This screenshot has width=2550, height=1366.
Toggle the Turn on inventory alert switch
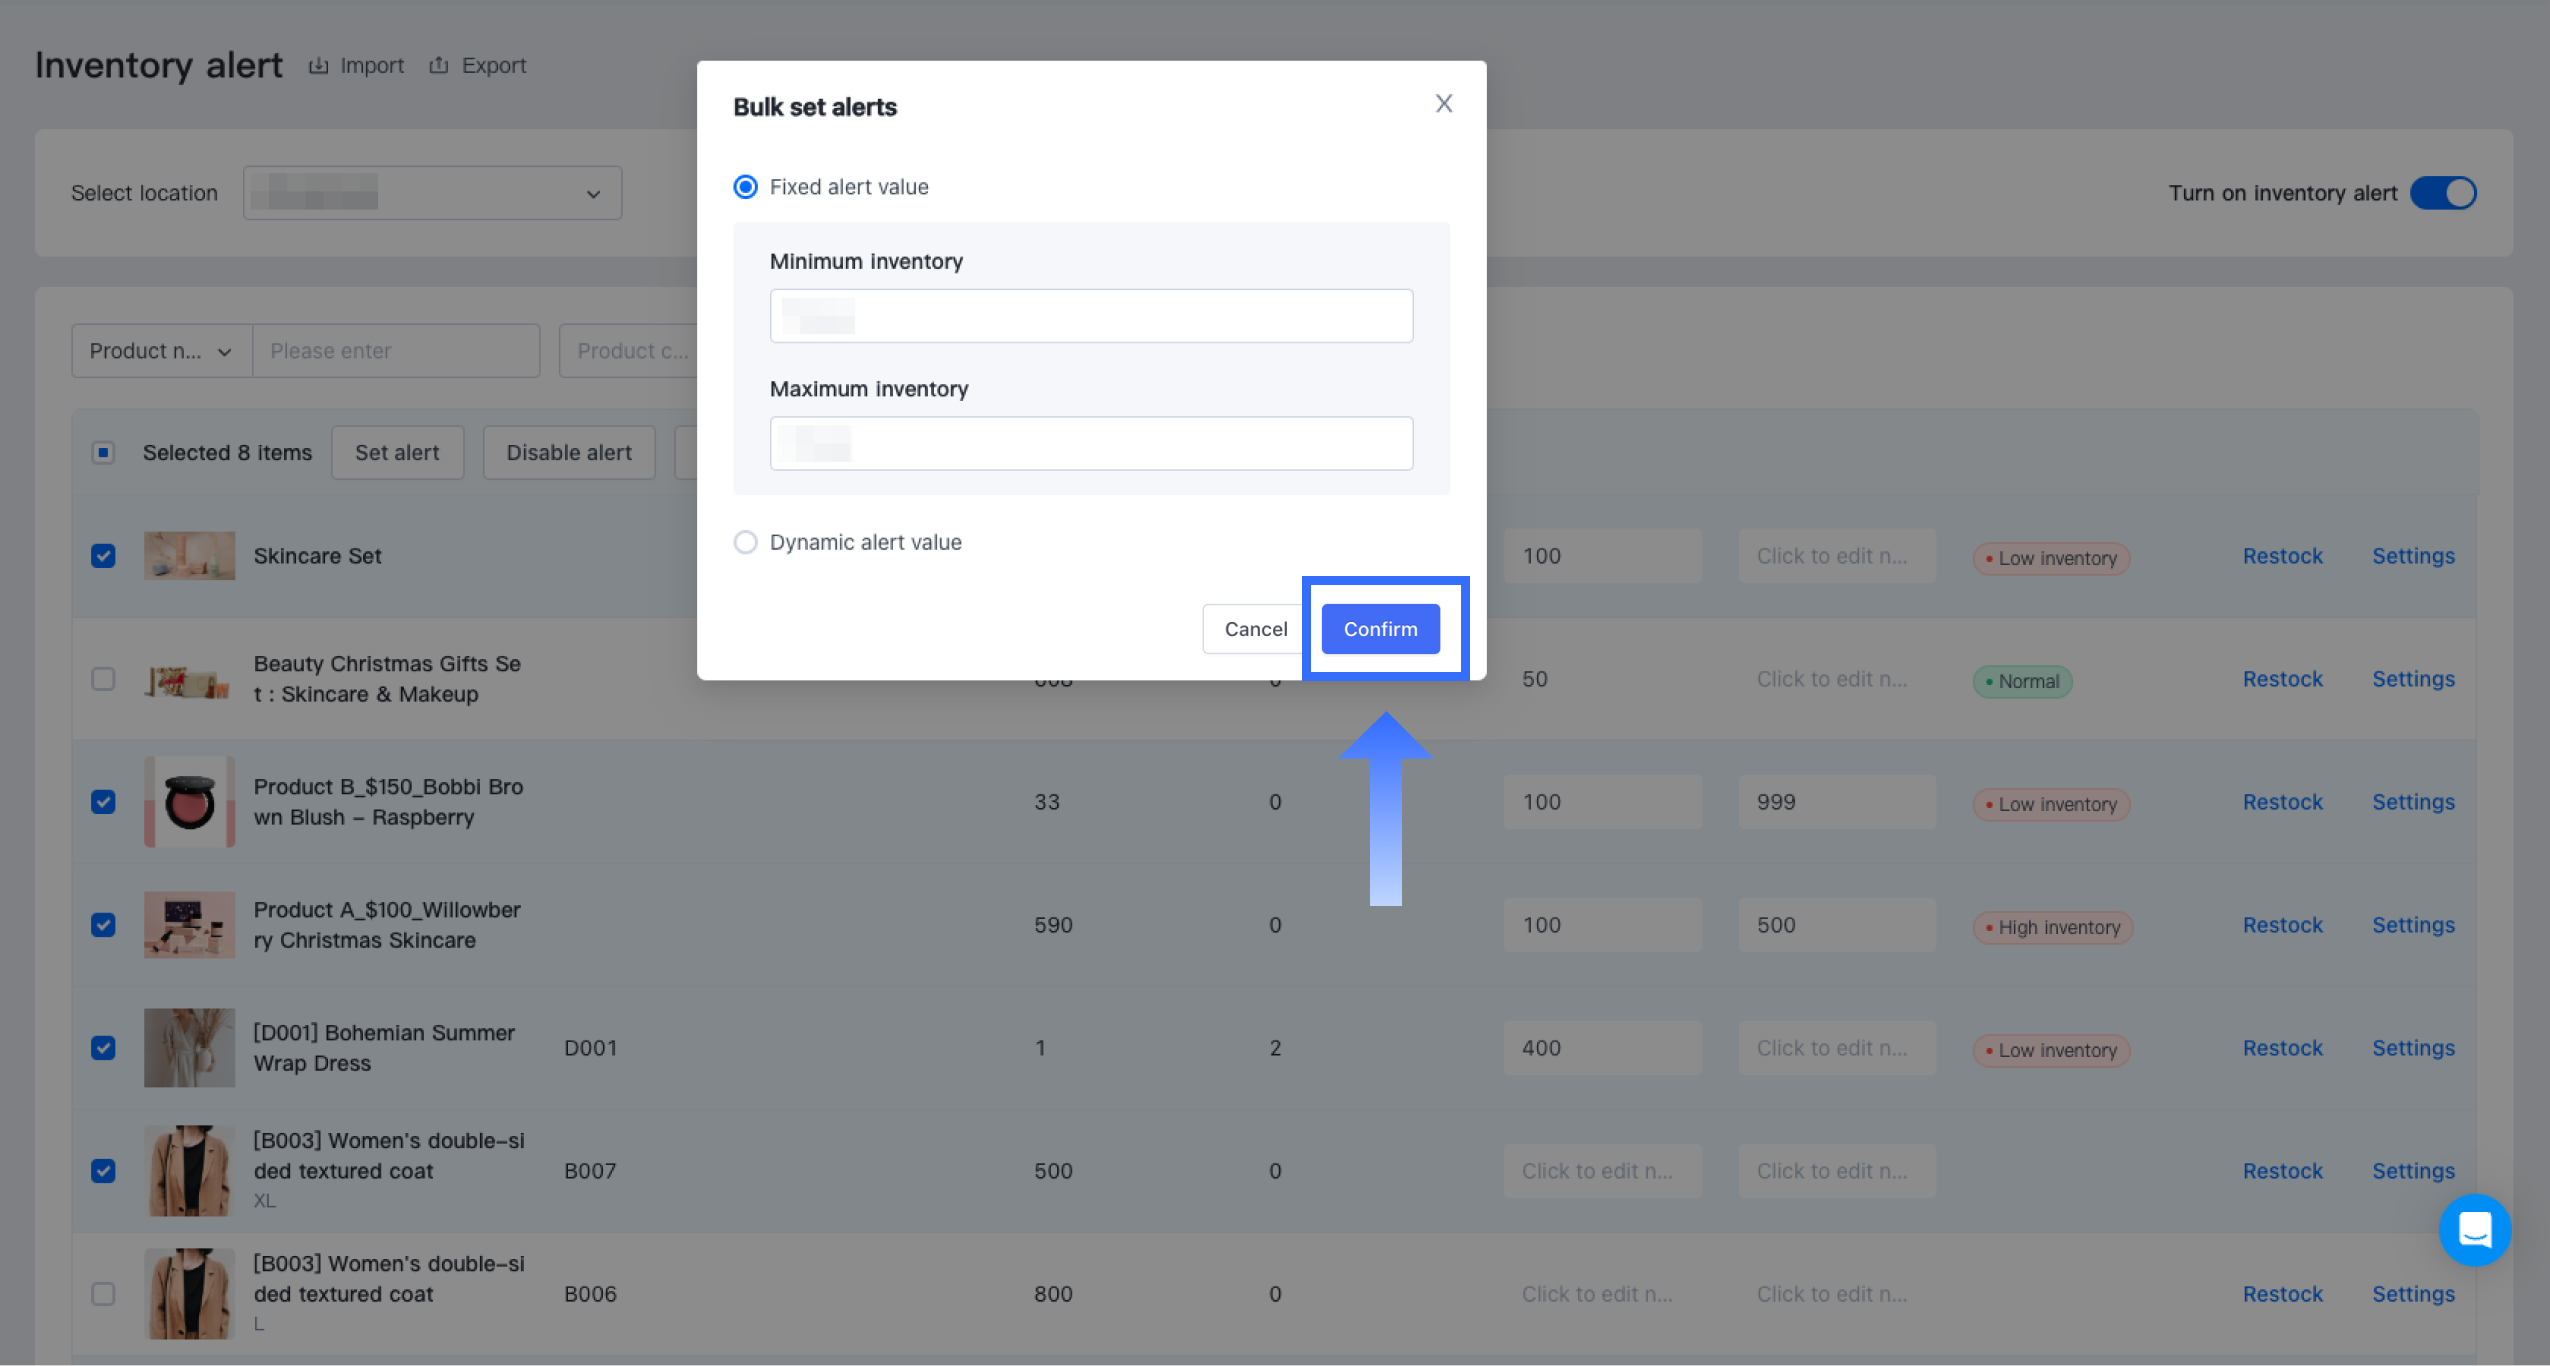pos(2442,193)
